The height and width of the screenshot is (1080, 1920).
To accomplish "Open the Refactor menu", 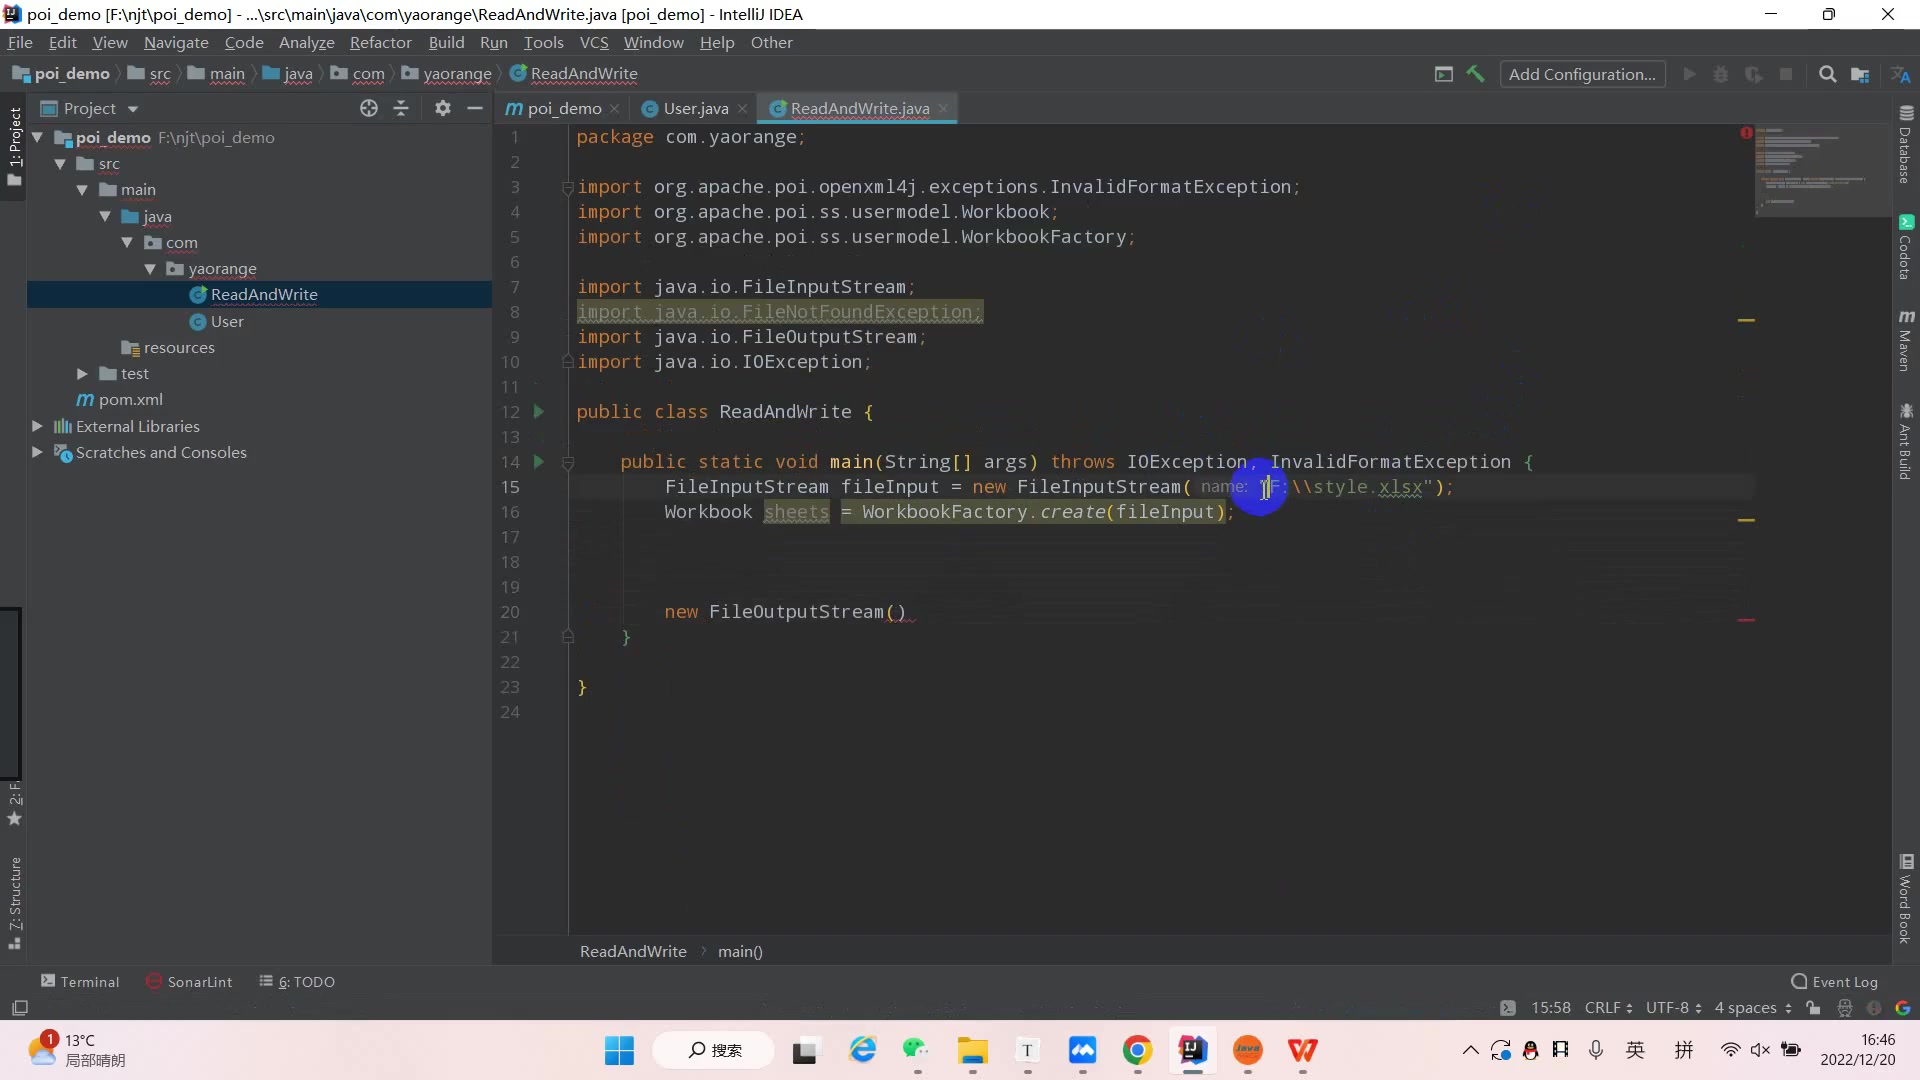I will coord(380,43).
